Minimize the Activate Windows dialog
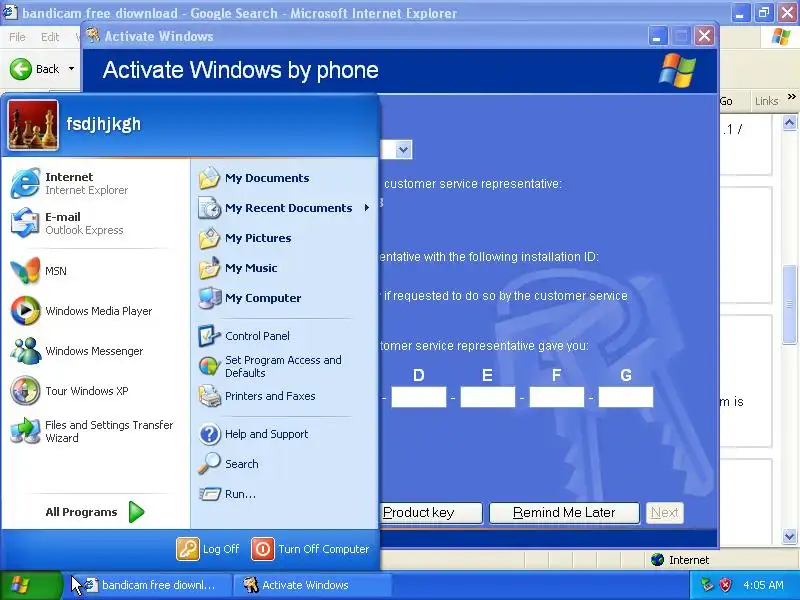This screenshot has width=800, height=600. (x=658, y=36)
